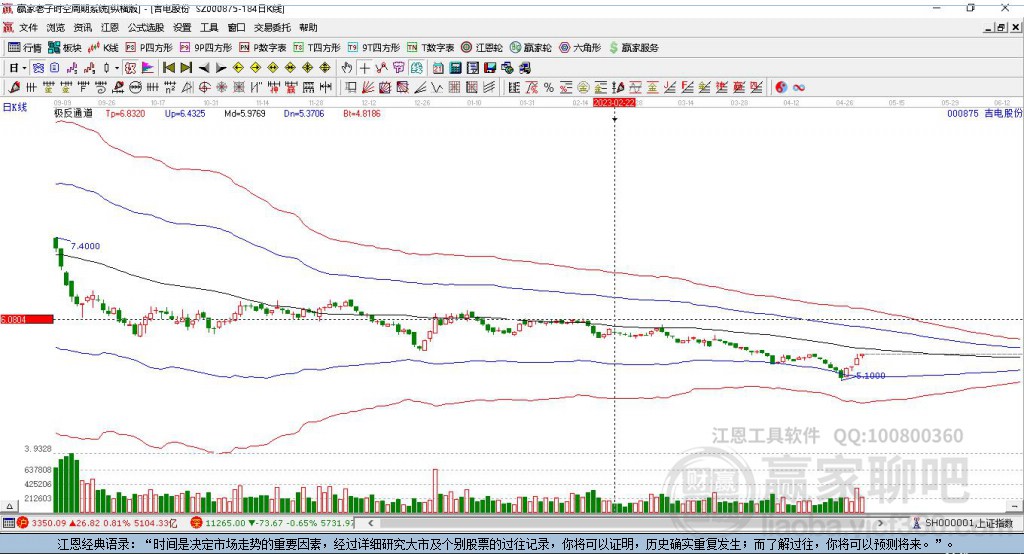Restore the inner chart window
Viewport: 1024px width, 554px height.
[x=1002, y=27]
